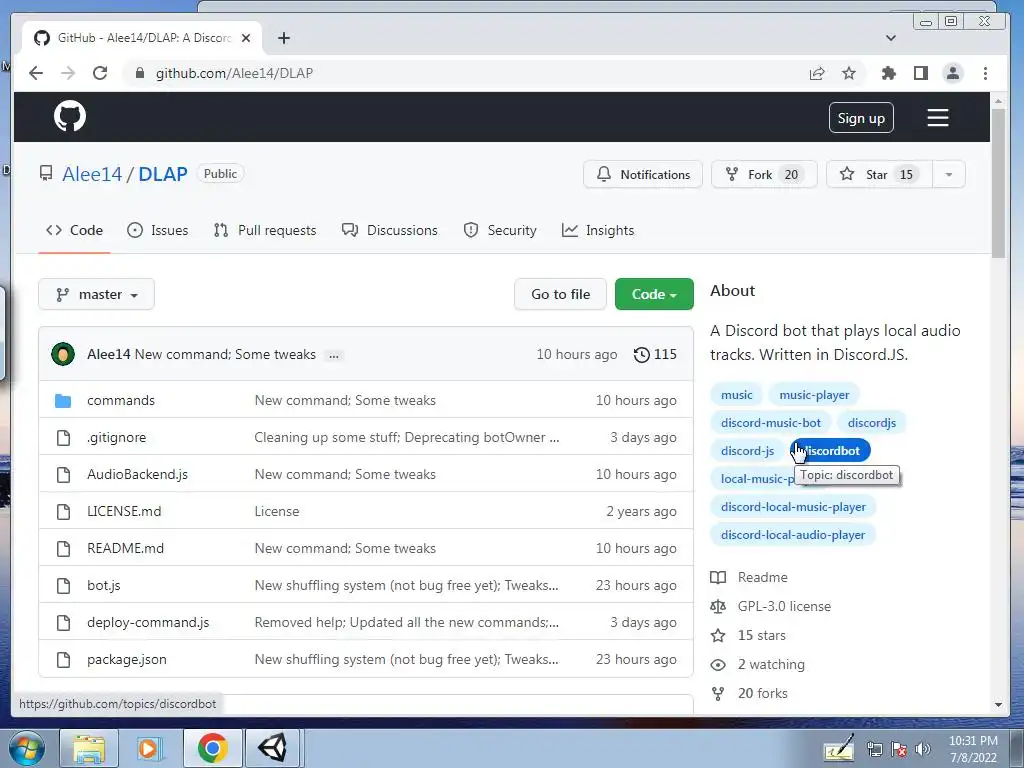Image resolution: width=1024 pixels, height=768 pixels.
Task: Open the master branch dropdown
Action: coord(97,294)
